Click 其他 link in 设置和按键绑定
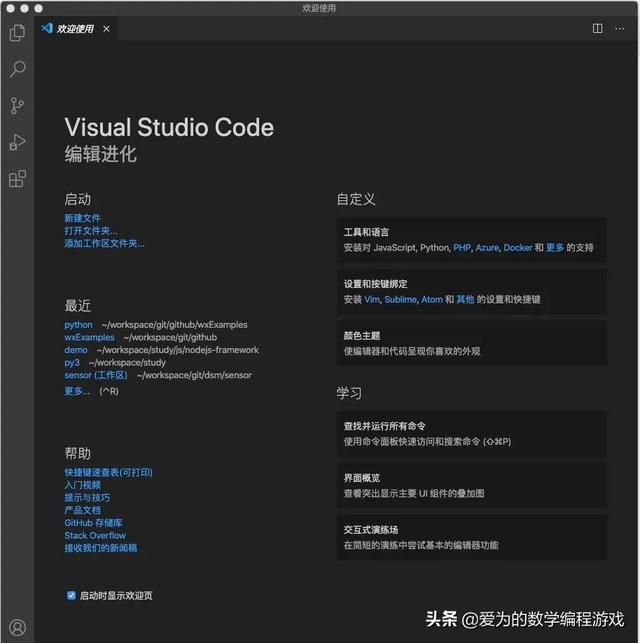640x643 pixels. [465, 299]
